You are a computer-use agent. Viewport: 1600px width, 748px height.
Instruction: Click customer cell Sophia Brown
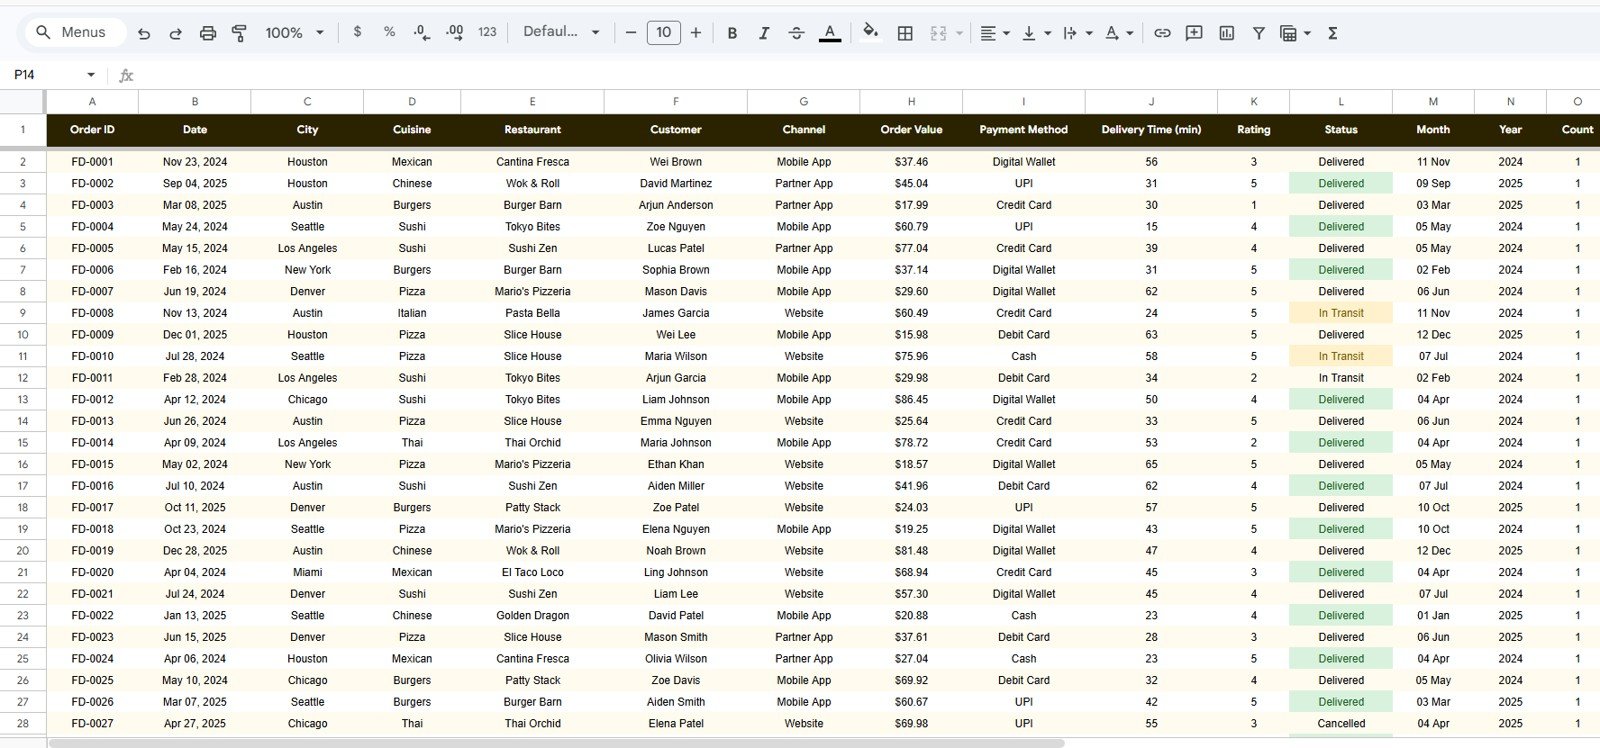(675, 270)
